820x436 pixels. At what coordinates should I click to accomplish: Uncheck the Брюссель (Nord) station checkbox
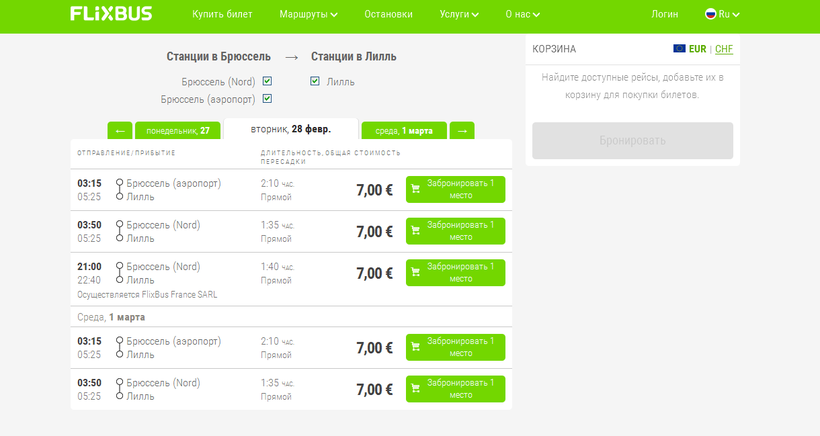(267, 81)
